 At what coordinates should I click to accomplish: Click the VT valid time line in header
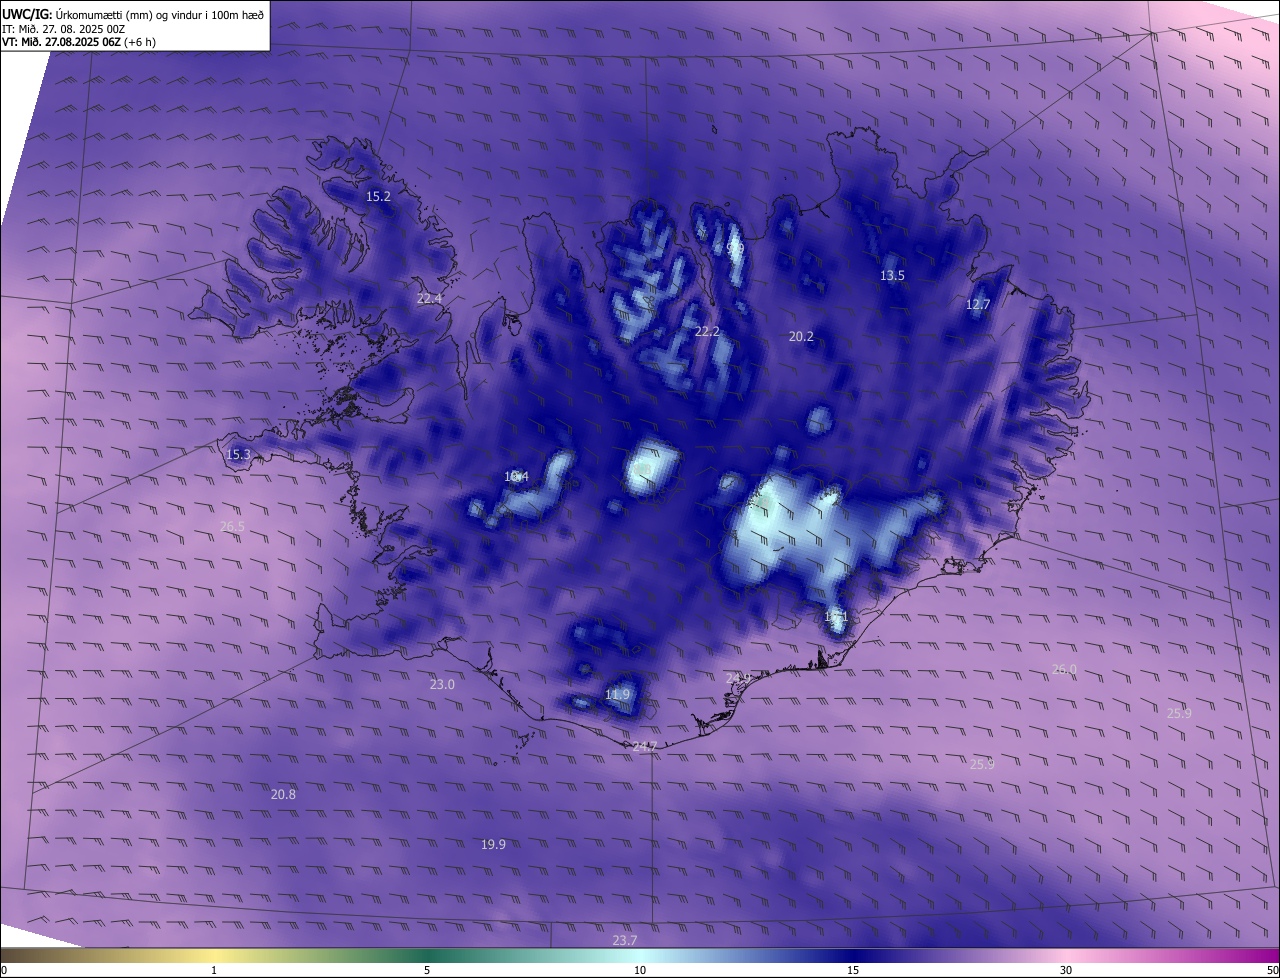click(x=78, y=42)
